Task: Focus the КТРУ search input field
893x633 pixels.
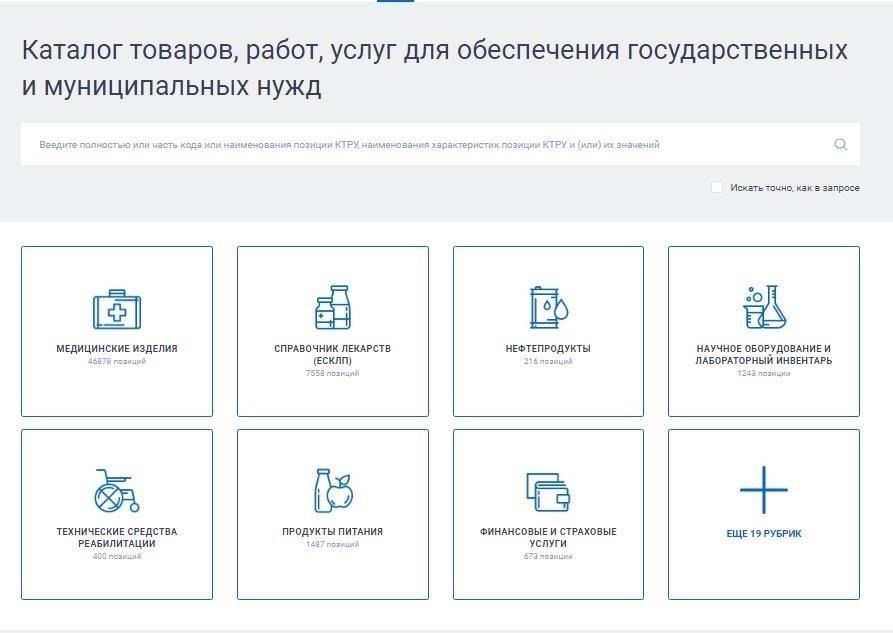Action: pos(440,144)
